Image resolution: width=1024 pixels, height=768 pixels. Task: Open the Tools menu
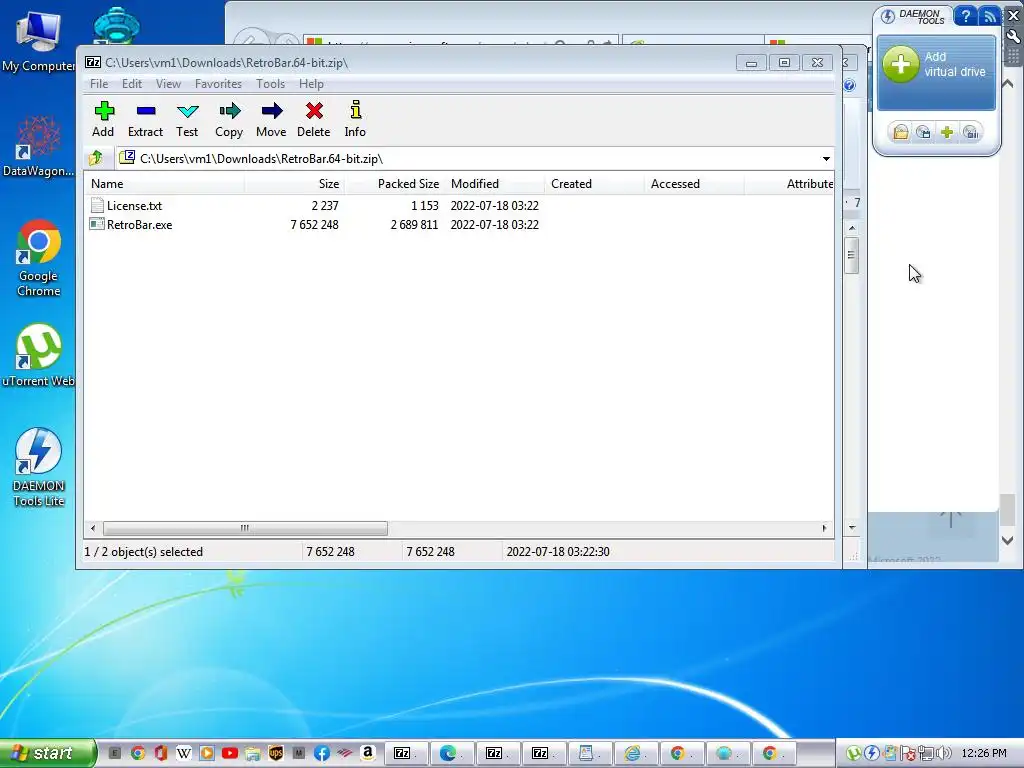click(x=270, y=84)
